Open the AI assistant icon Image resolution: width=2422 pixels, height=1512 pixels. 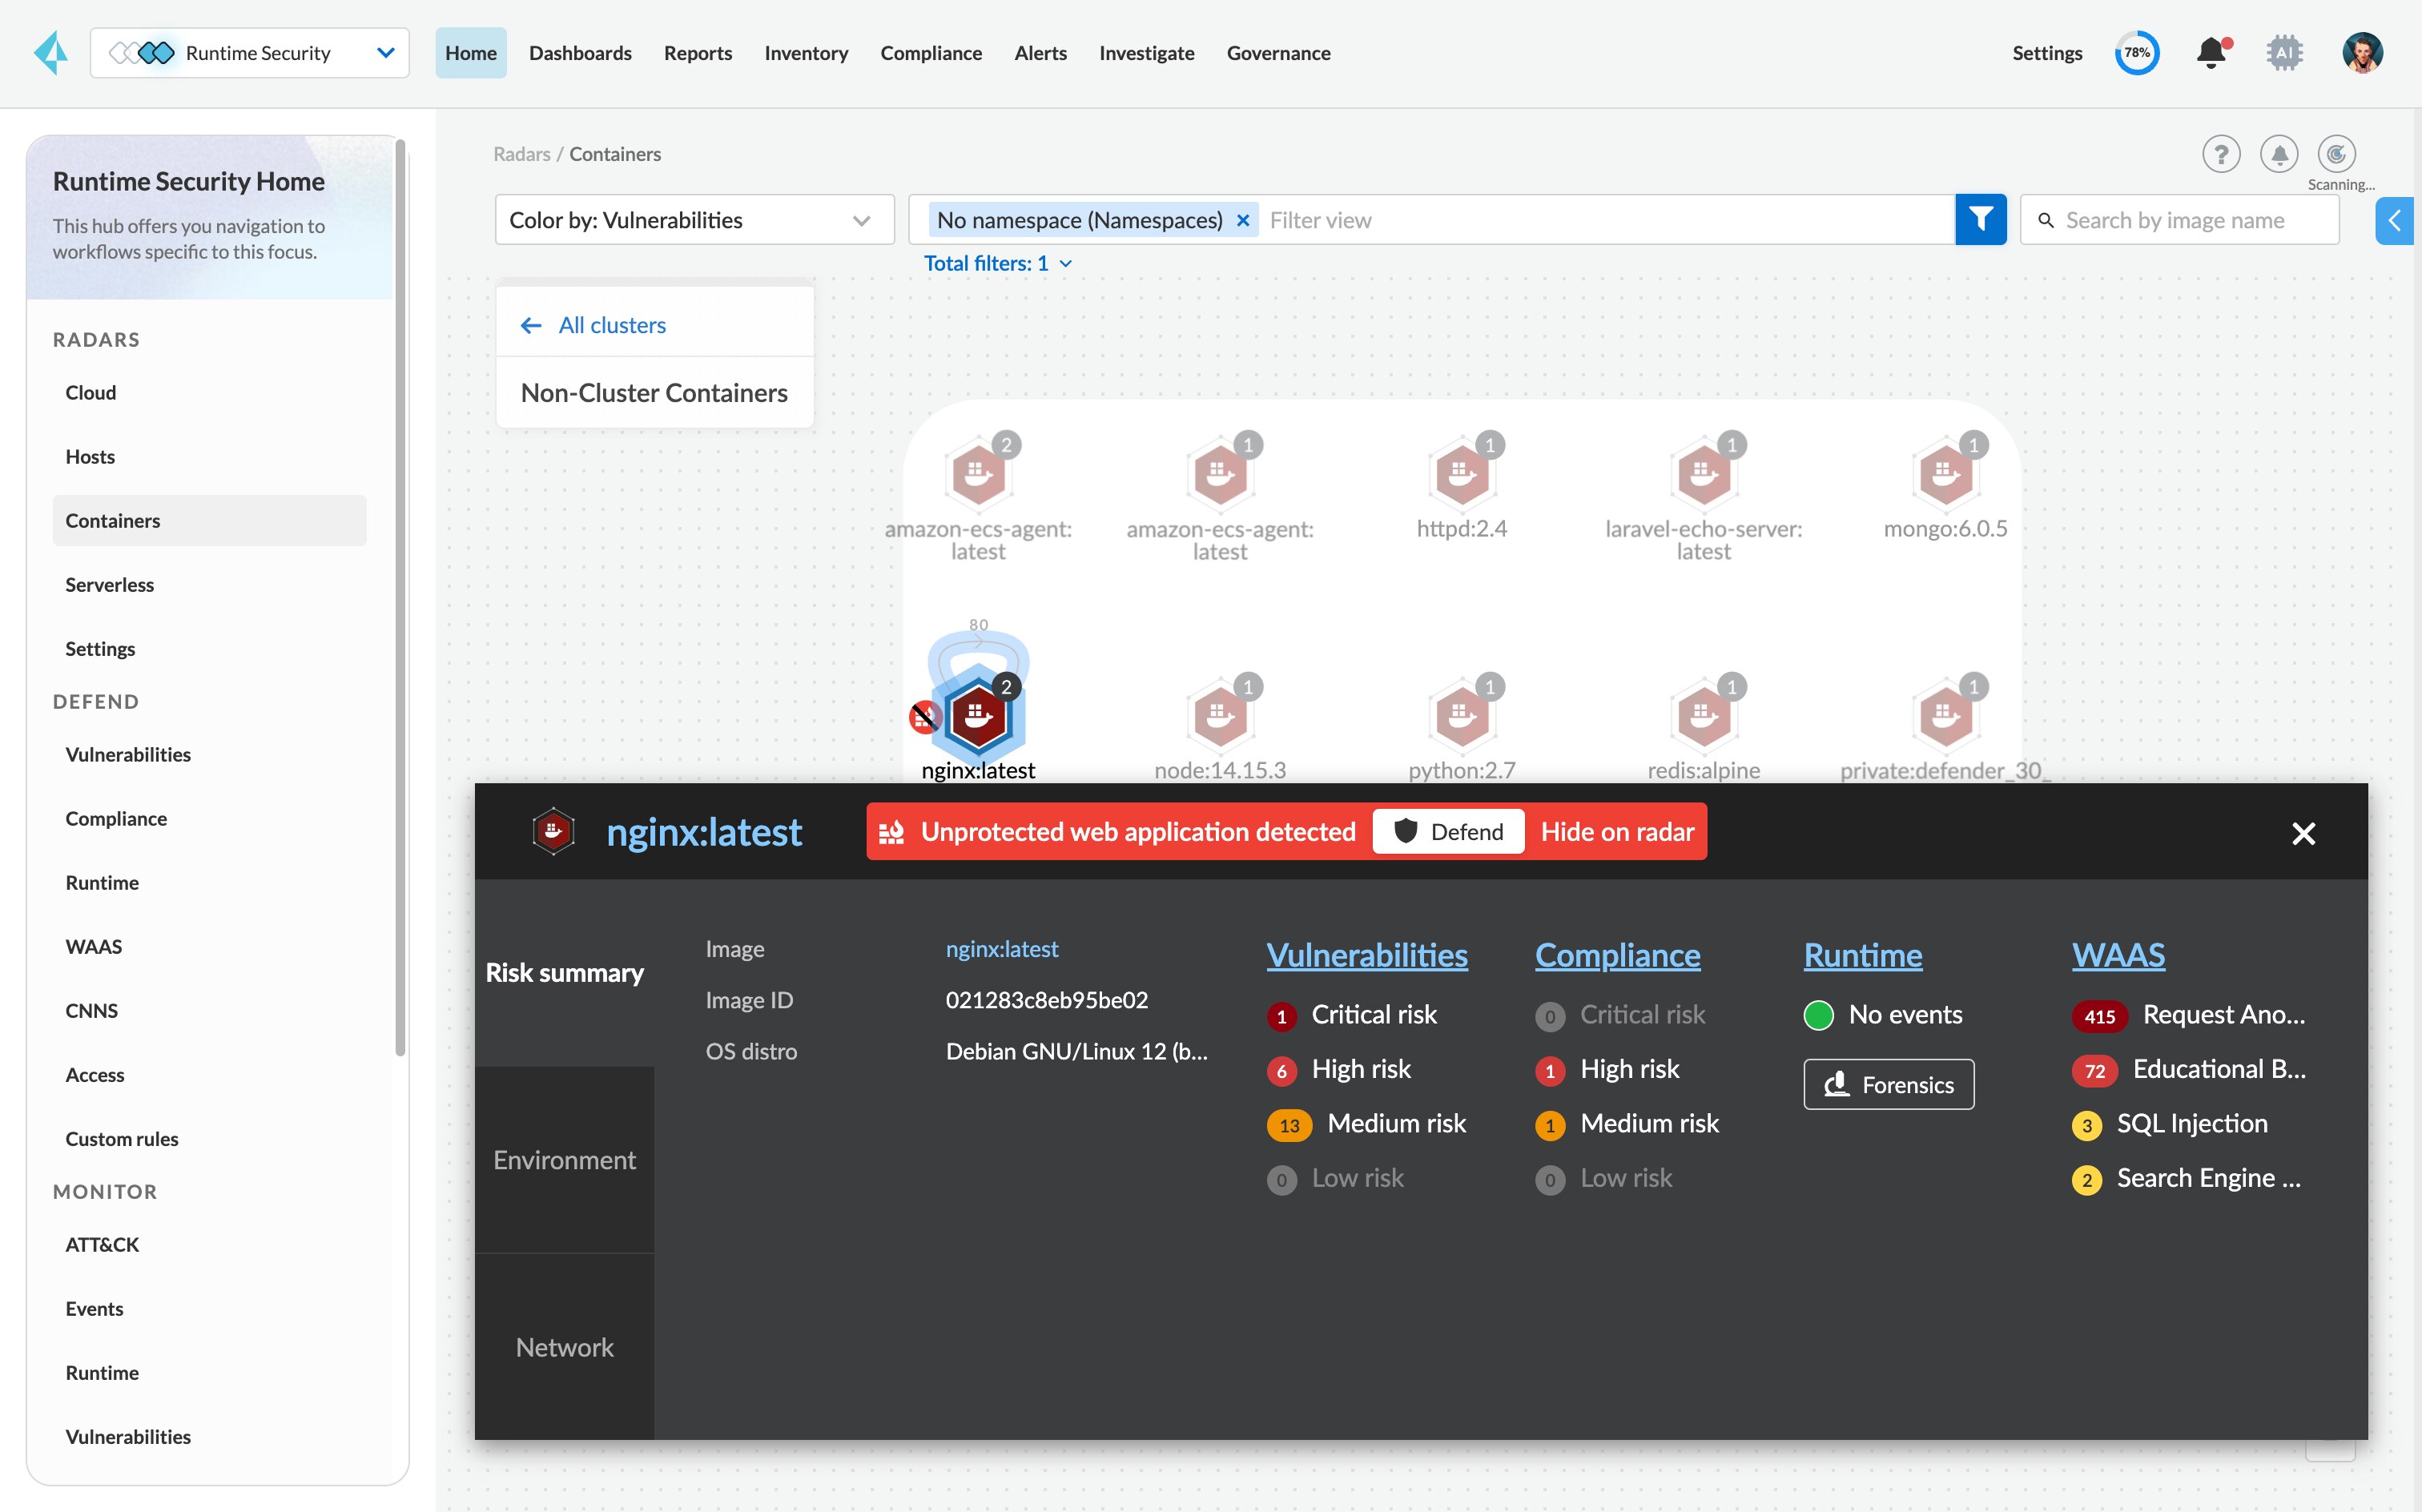tap(2286, 53)
